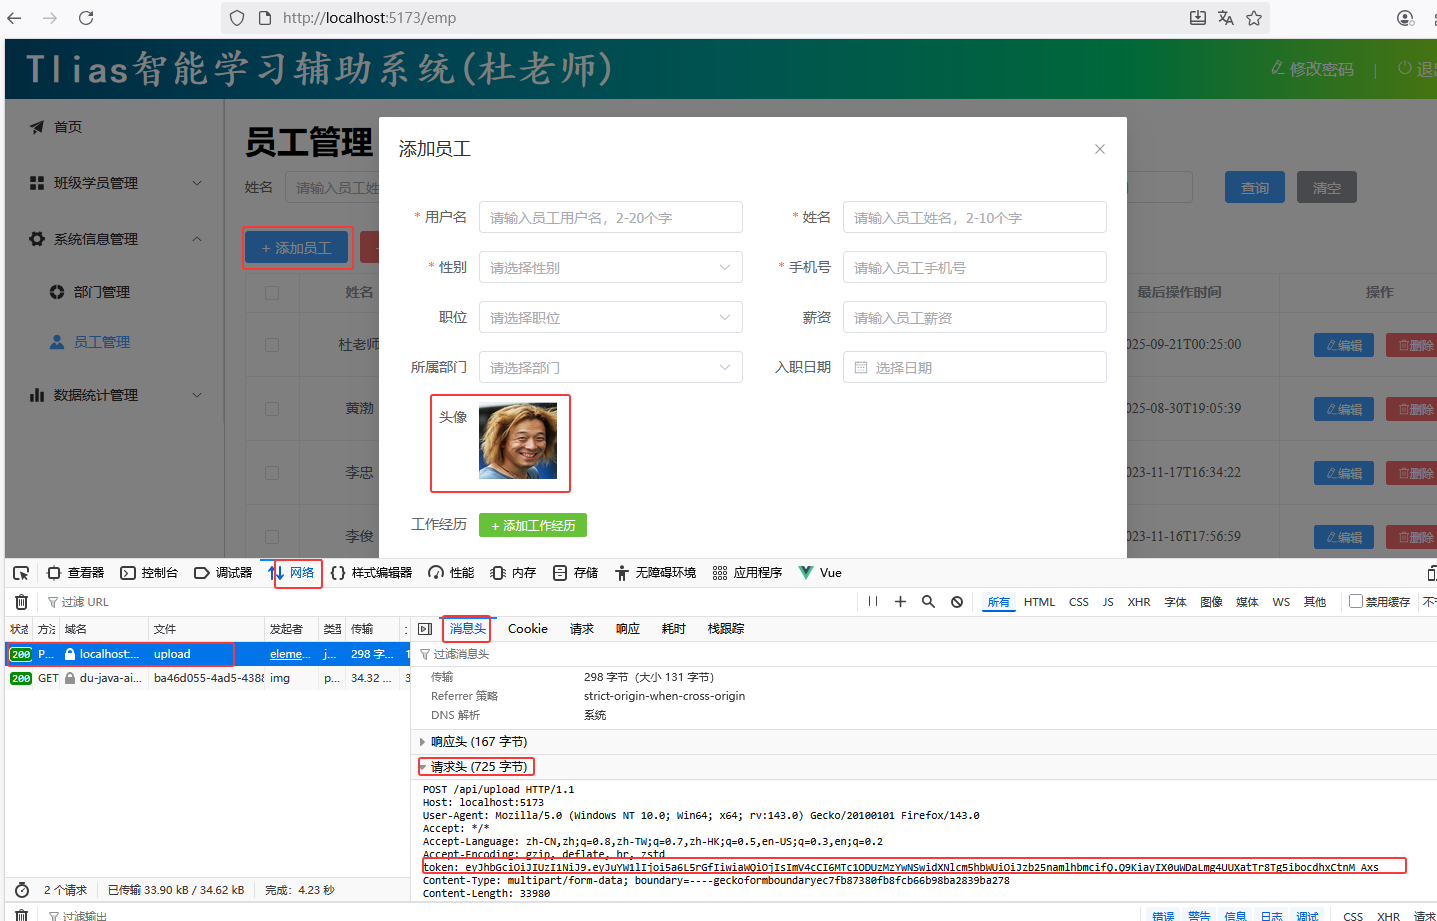Open the 请选择性别 dropdown
1437x921 pixels.
(610, 268)
